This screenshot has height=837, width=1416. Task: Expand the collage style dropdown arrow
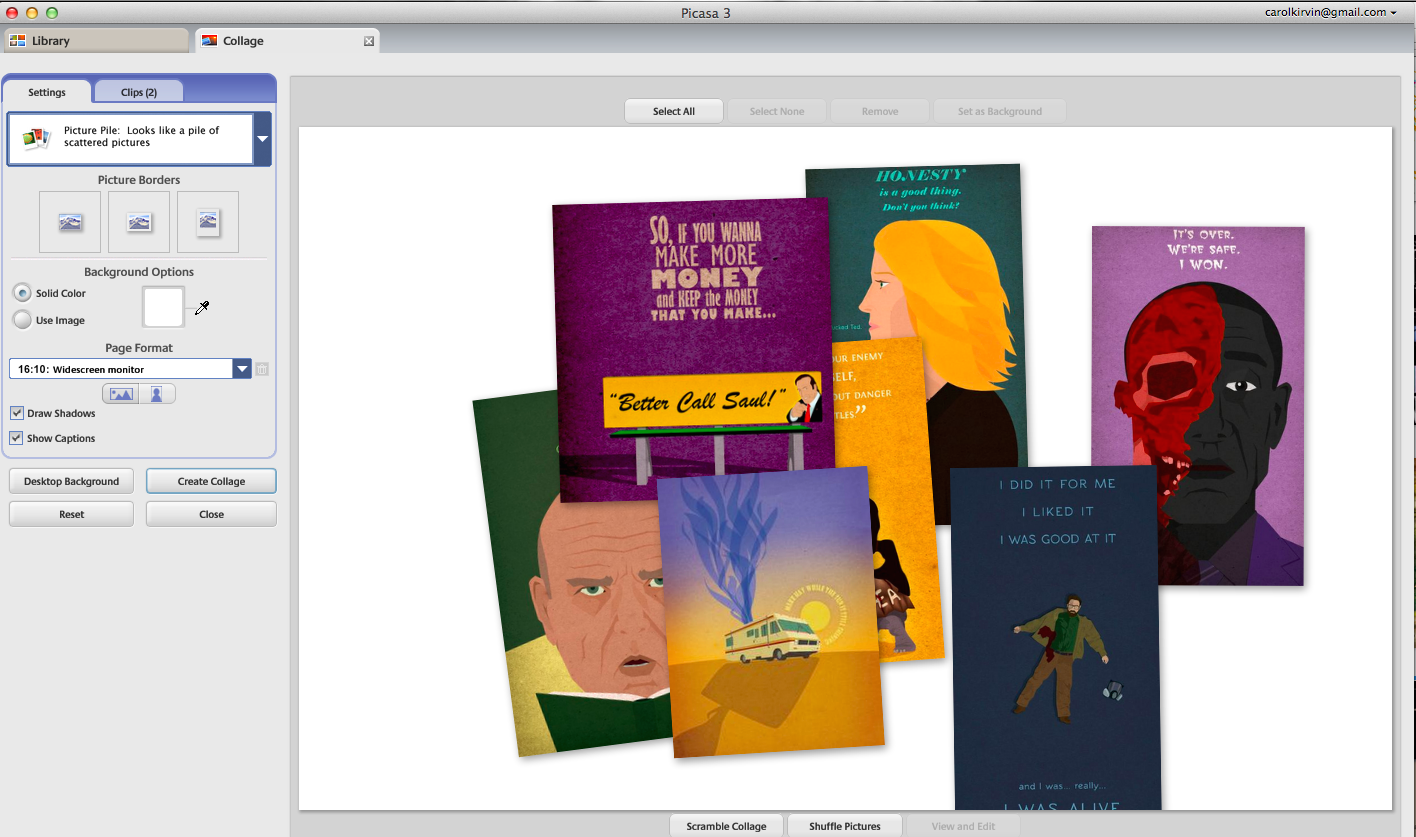coord(263,139)
